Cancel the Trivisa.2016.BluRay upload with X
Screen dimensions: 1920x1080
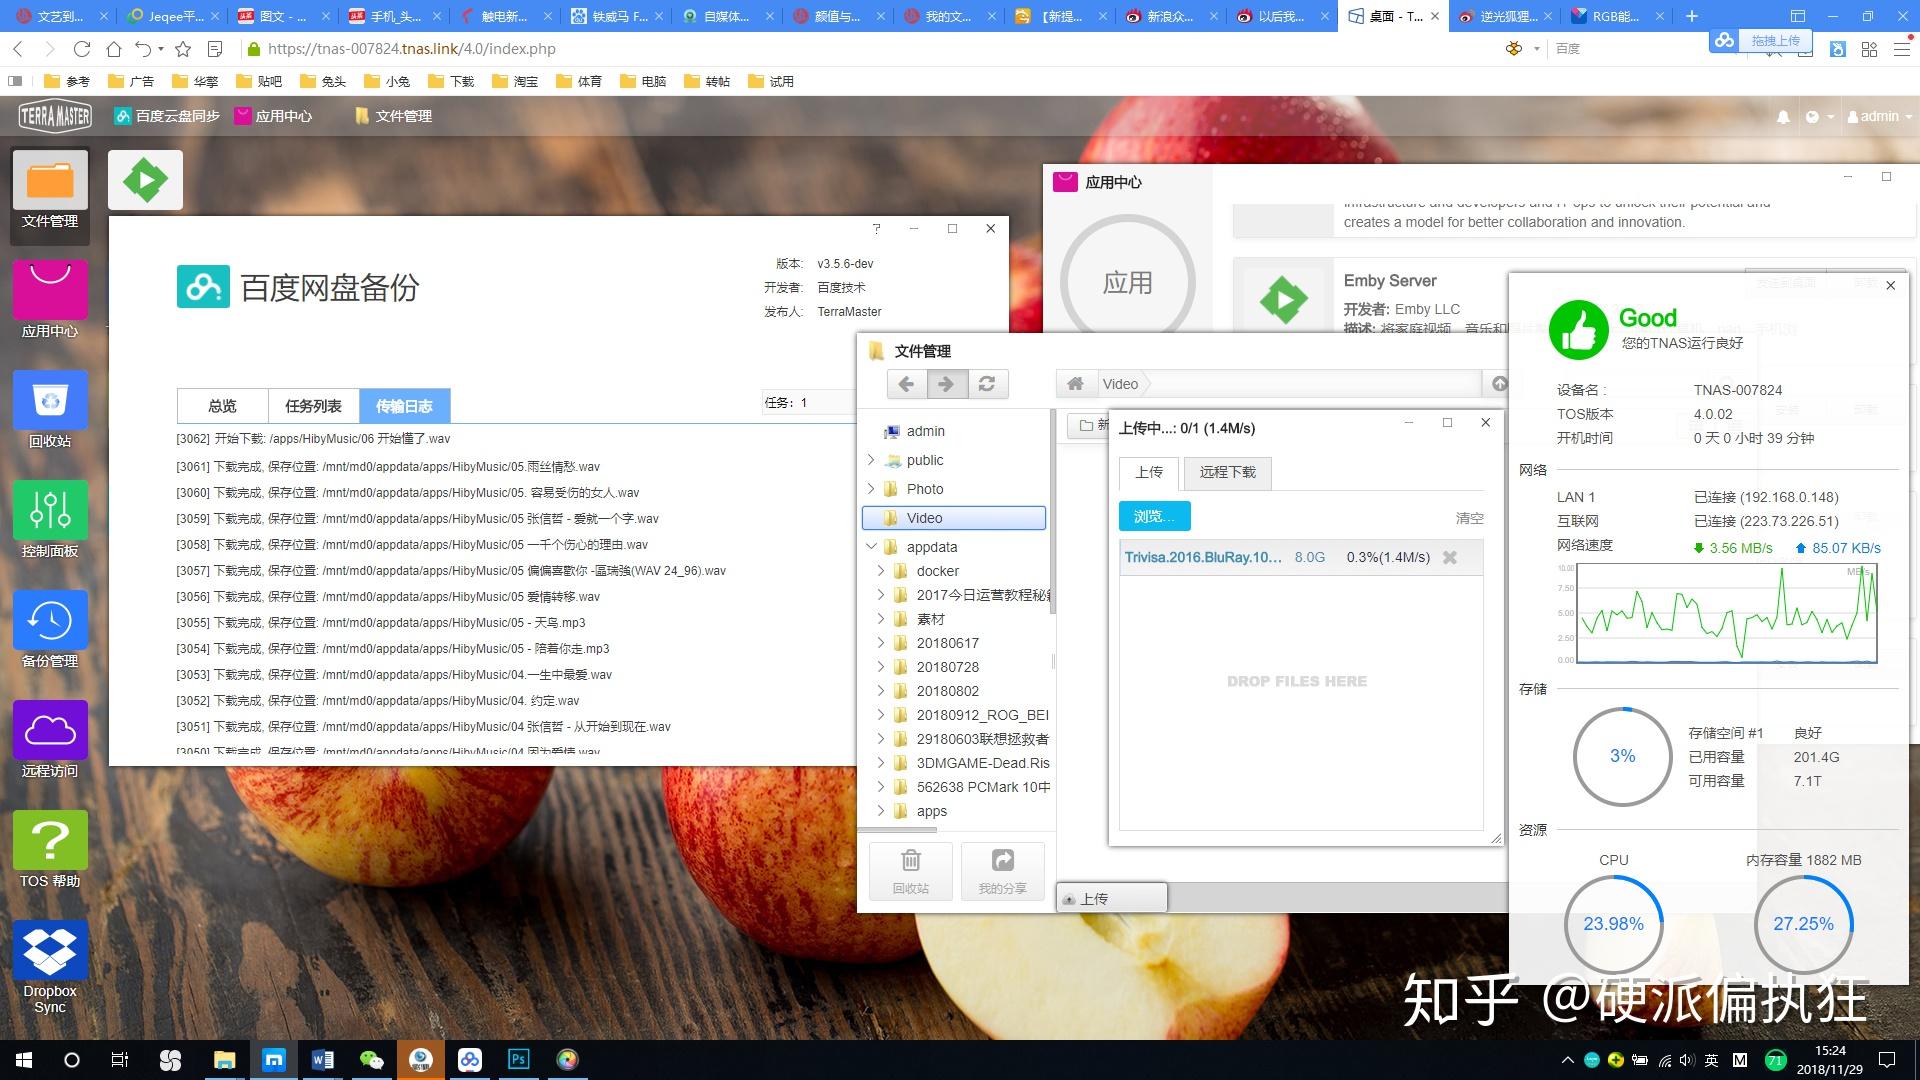click(x=1449, y=558)
